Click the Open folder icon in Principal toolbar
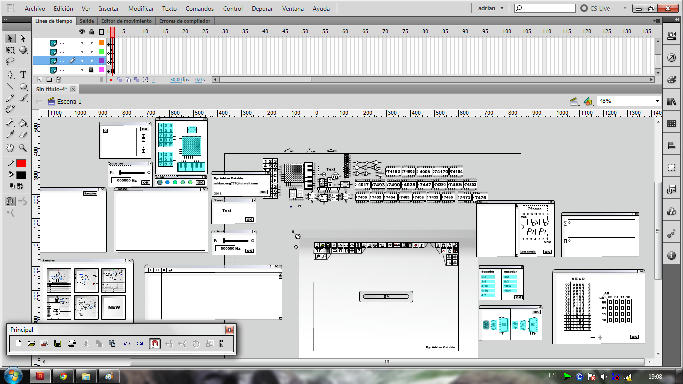683x384 pixels. click(x=31, y=344)
